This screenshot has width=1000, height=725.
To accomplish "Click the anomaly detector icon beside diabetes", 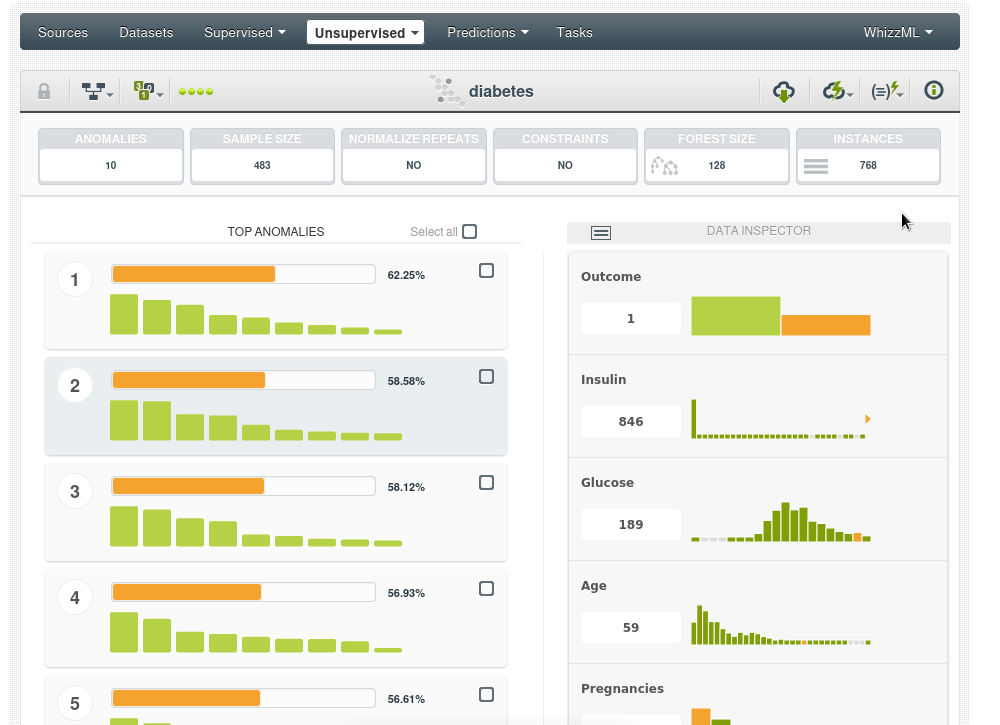I will click(x=447, y=91).
